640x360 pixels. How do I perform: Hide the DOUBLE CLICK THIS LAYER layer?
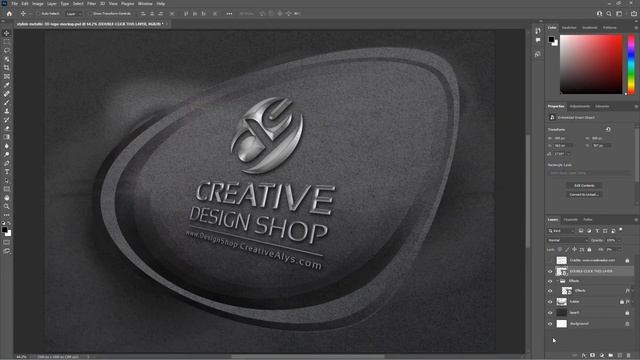click(x=550, y=271)
